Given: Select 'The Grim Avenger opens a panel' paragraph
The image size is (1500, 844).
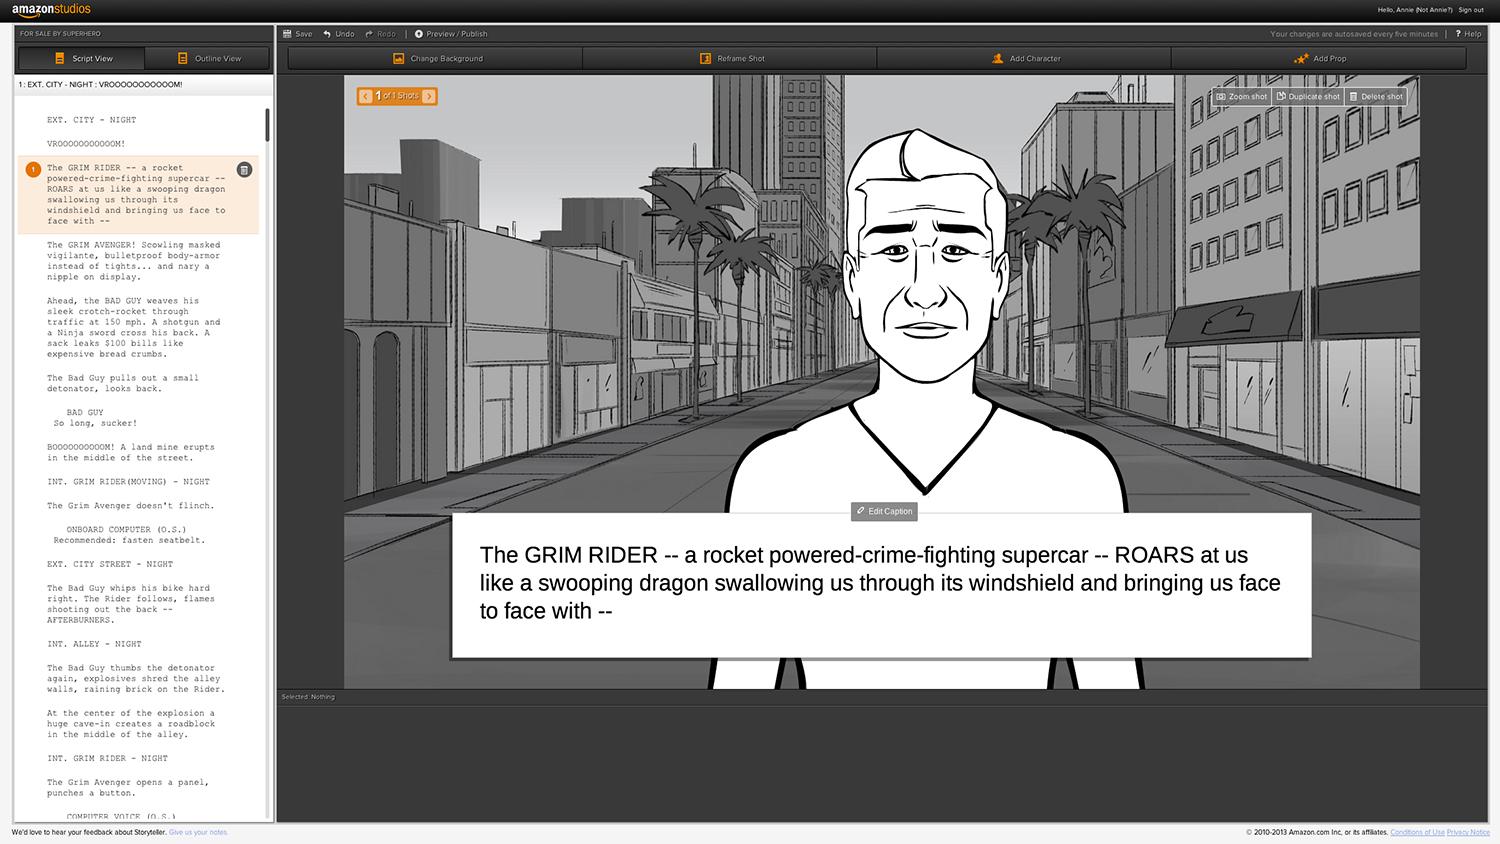Looking at the screenshot, I should [128, 788].
